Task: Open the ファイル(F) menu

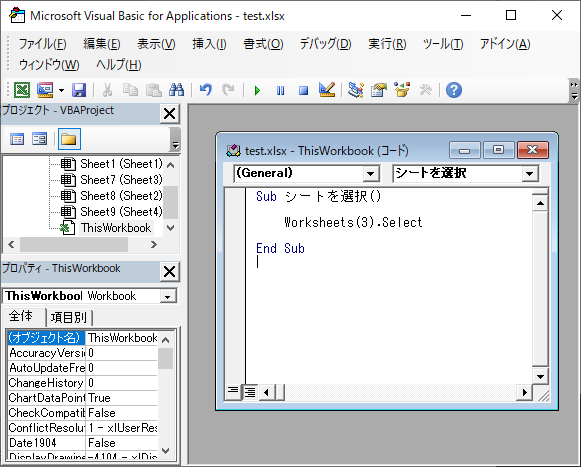Action: click(x=42, y=44)
